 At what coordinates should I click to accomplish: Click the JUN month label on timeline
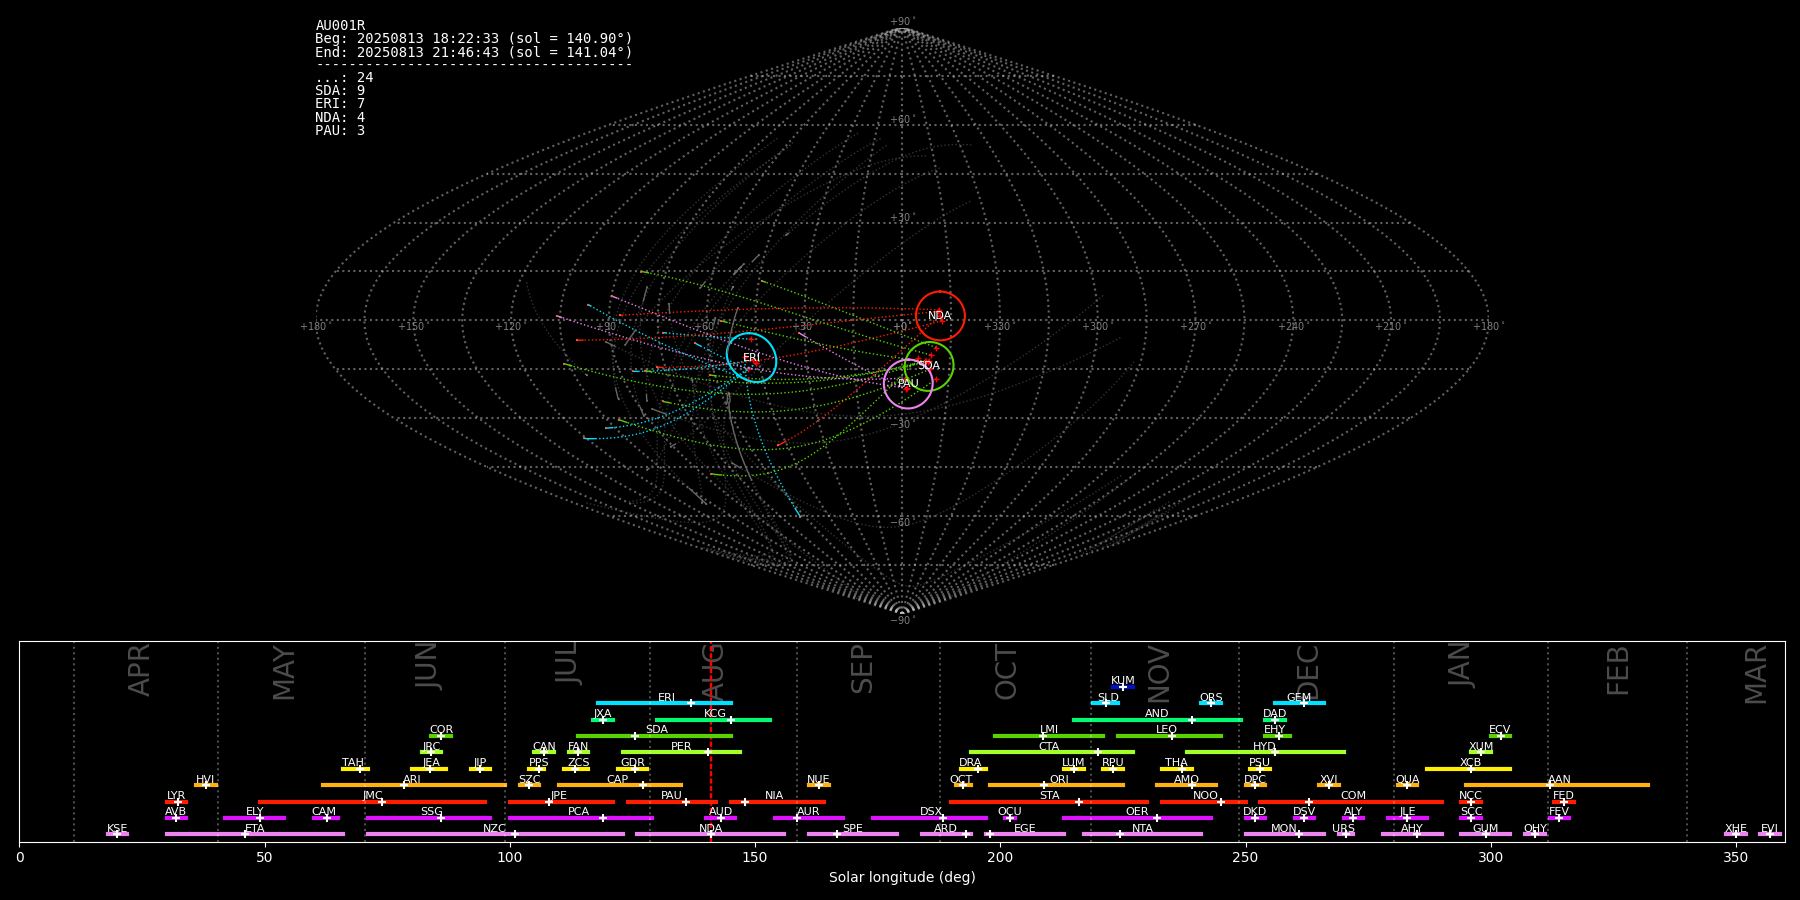(x=427, y=666)
